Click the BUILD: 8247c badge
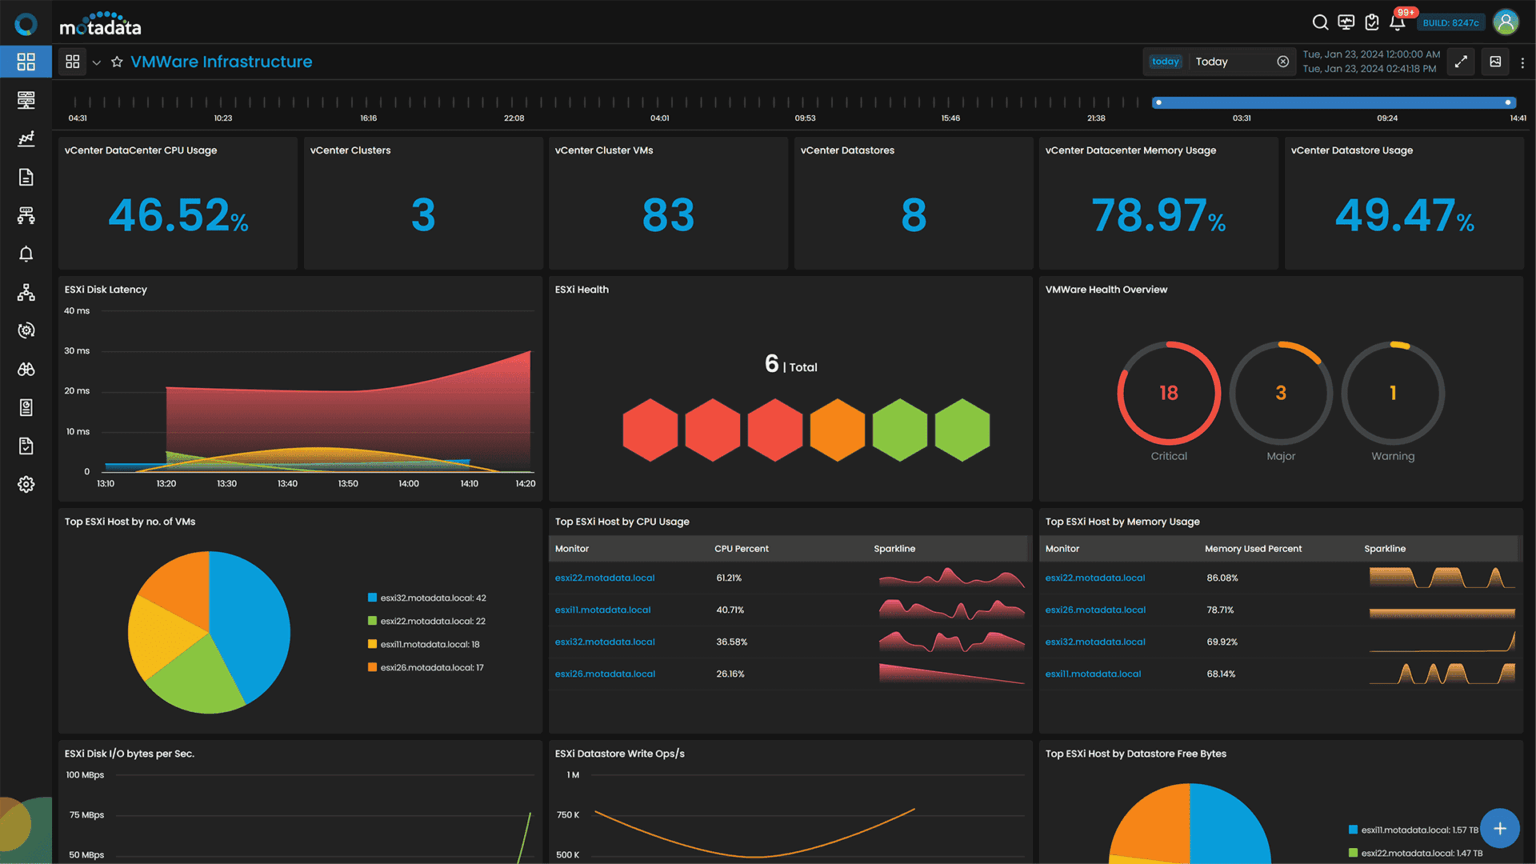1536x864 pixels. pos(1451,22)
